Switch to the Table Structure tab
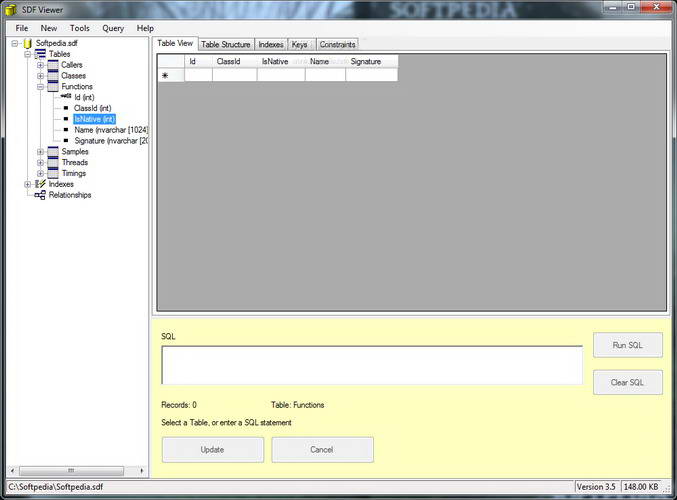 [226, 45]
